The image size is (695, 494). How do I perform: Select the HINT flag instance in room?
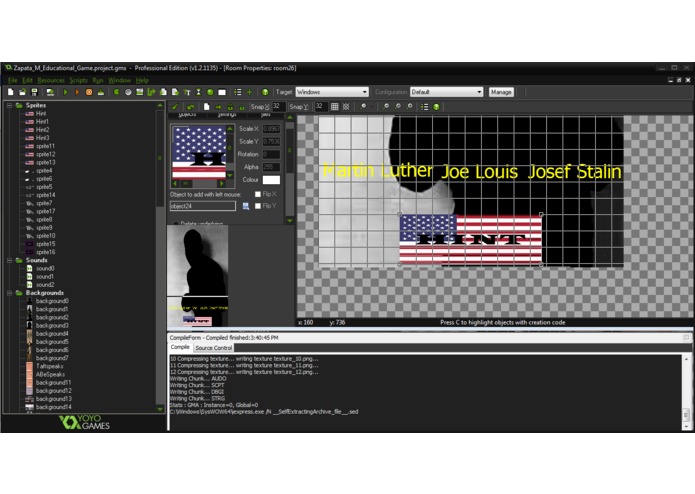click(470, 240)
